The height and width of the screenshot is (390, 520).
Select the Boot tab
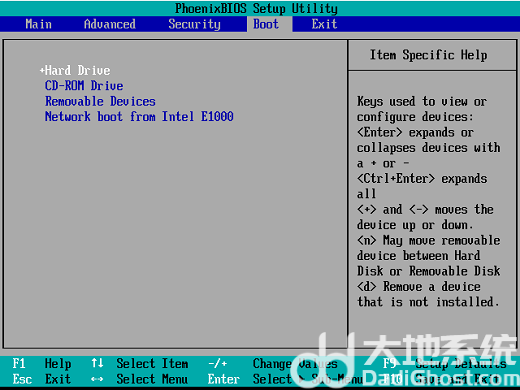(x=266, y=24)
